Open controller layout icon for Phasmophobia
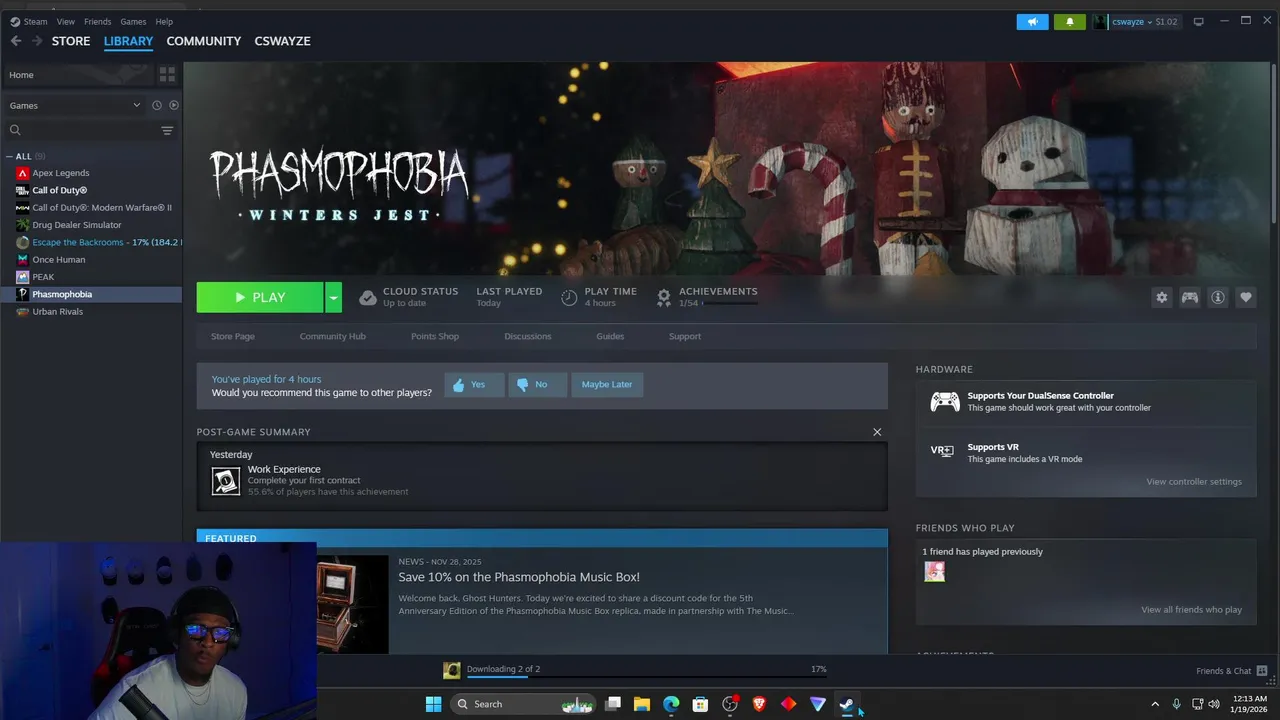Viewport: 1280px width, 720px height. (1189, 297)
